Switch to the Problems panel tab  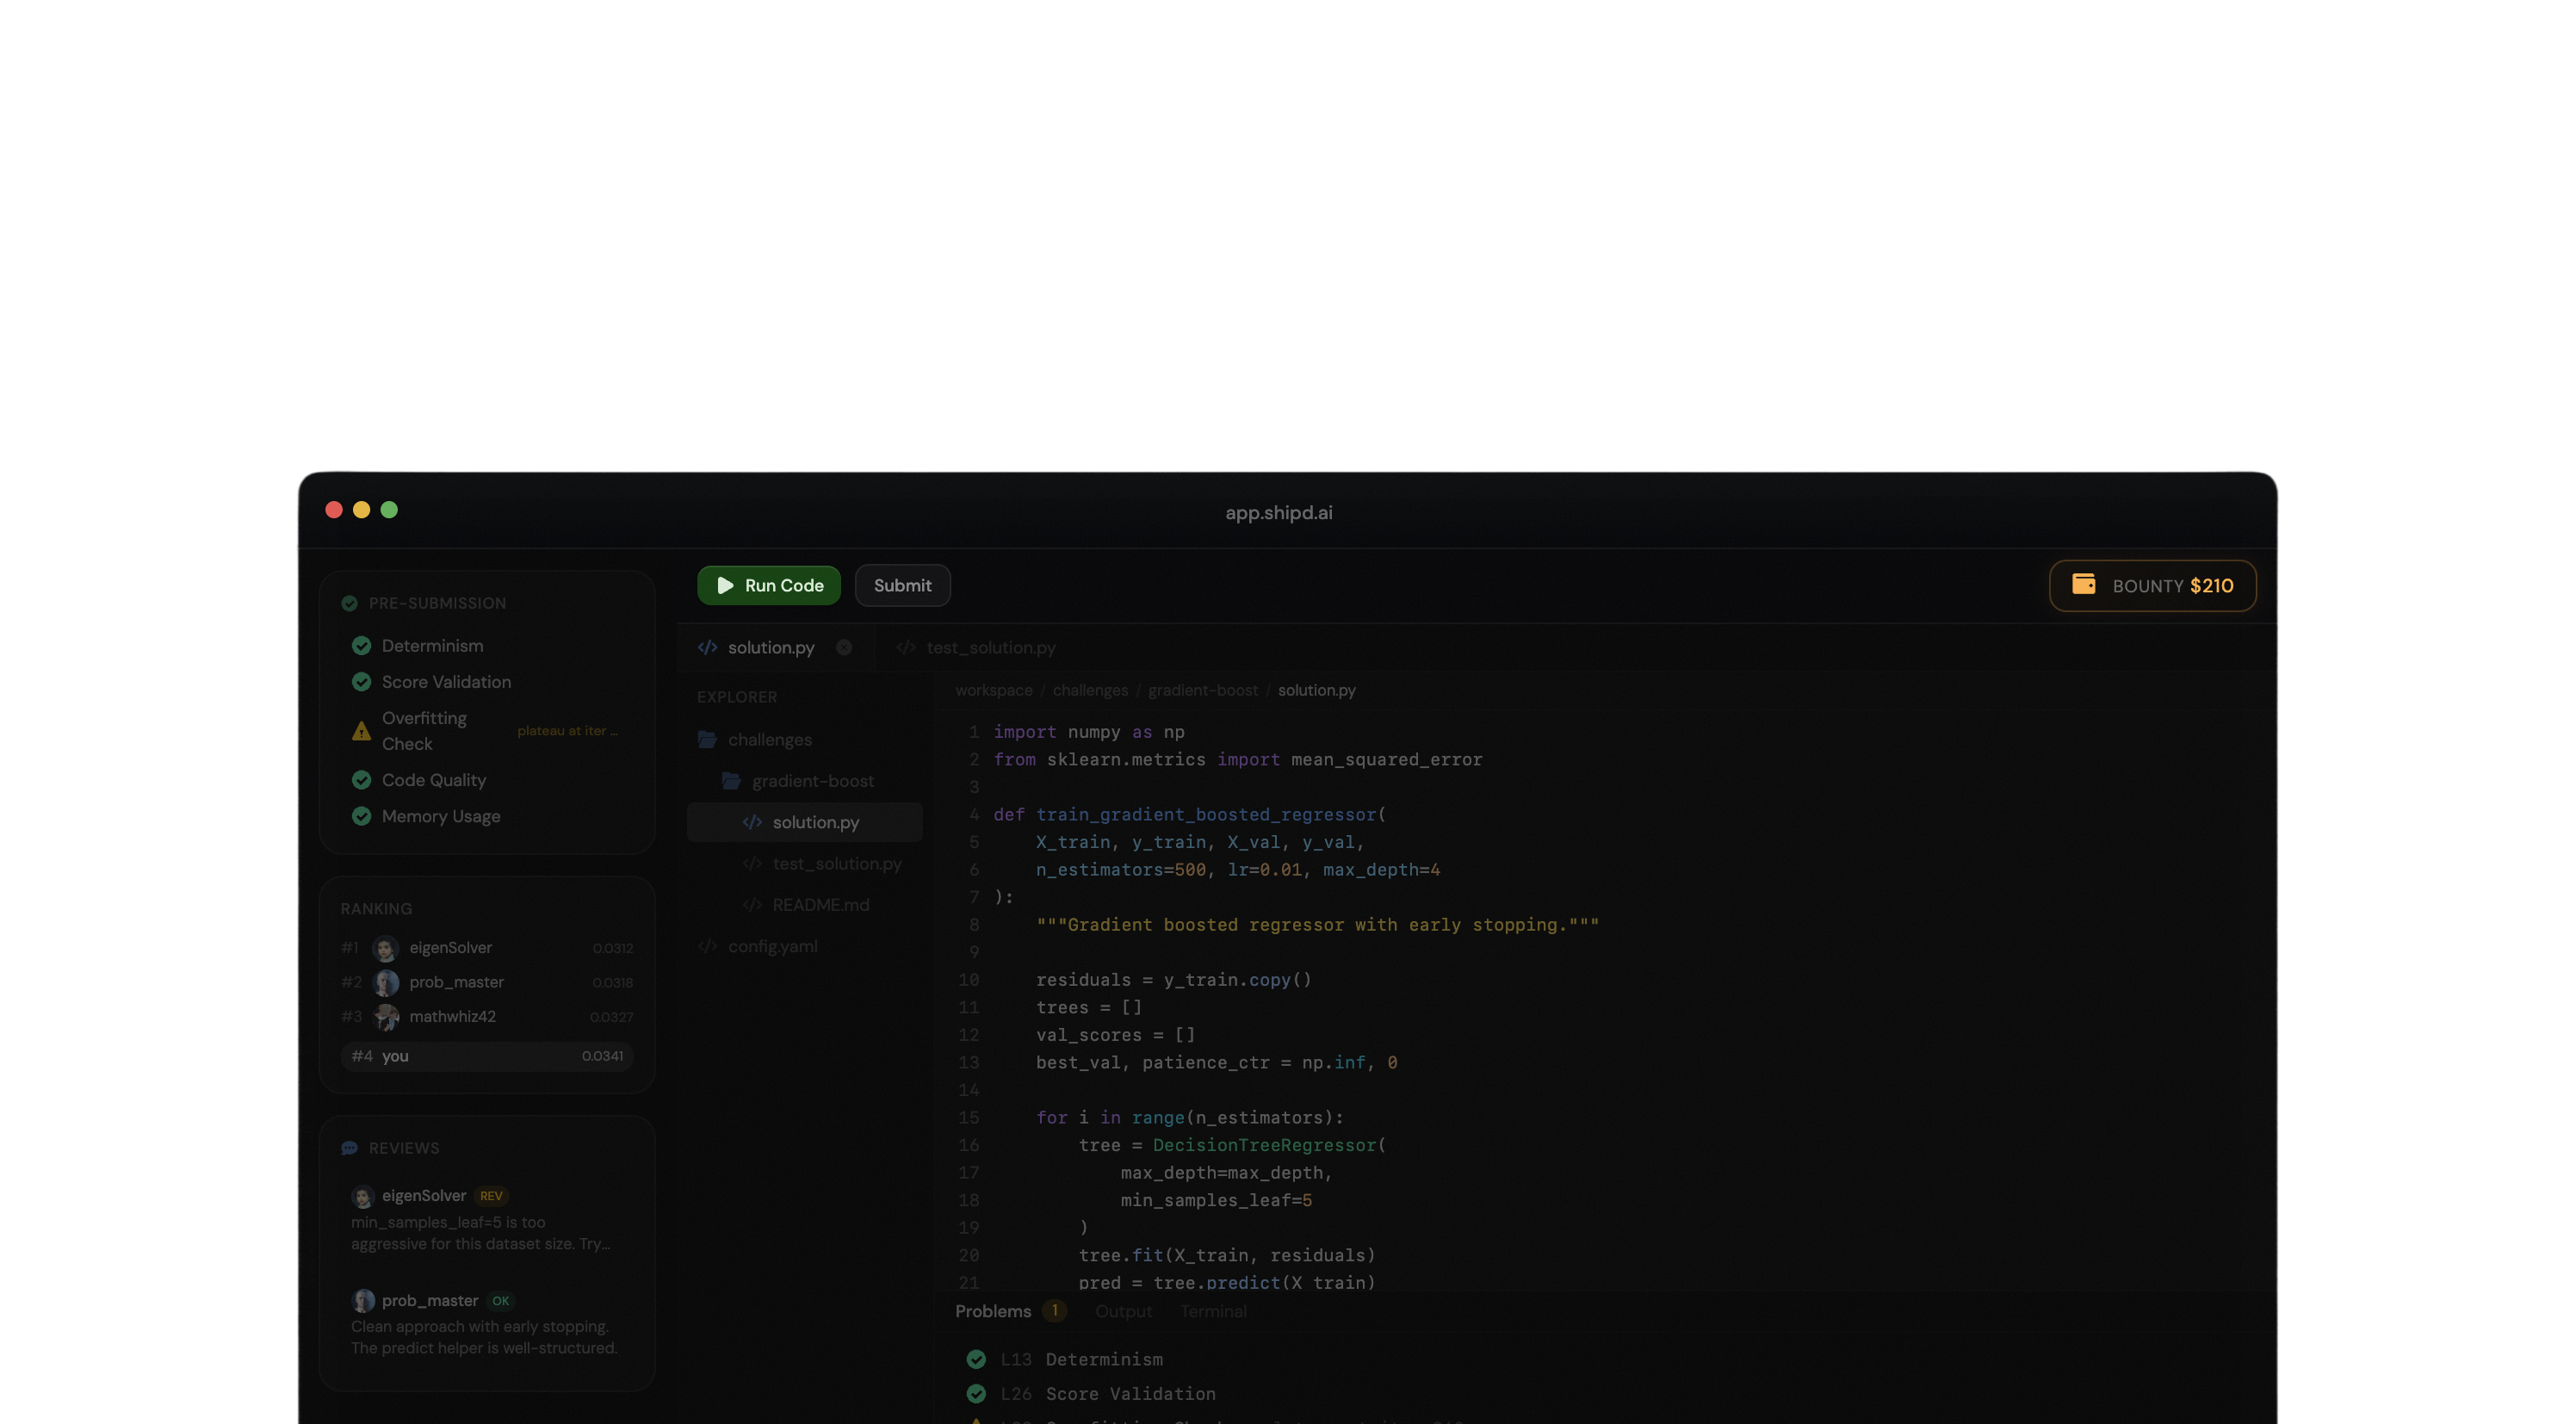click(x=992, y=1311)
